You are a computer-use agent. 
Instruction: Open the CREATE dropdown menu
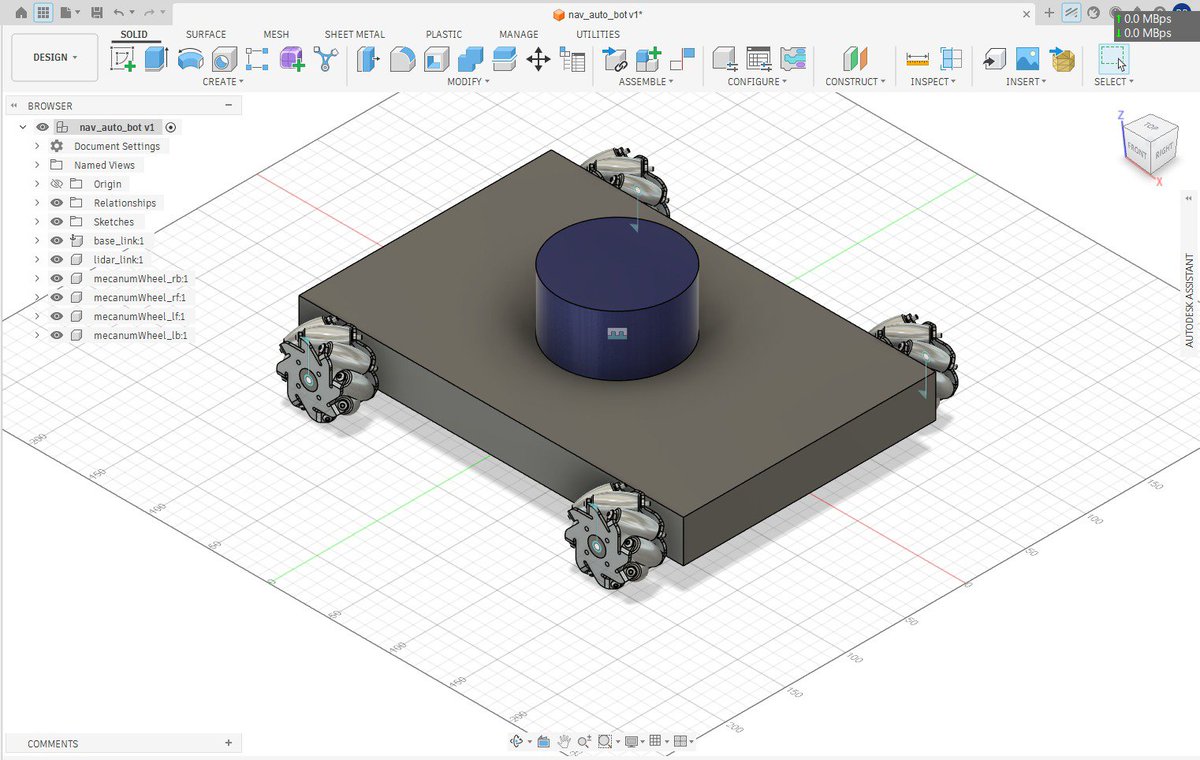223,82
